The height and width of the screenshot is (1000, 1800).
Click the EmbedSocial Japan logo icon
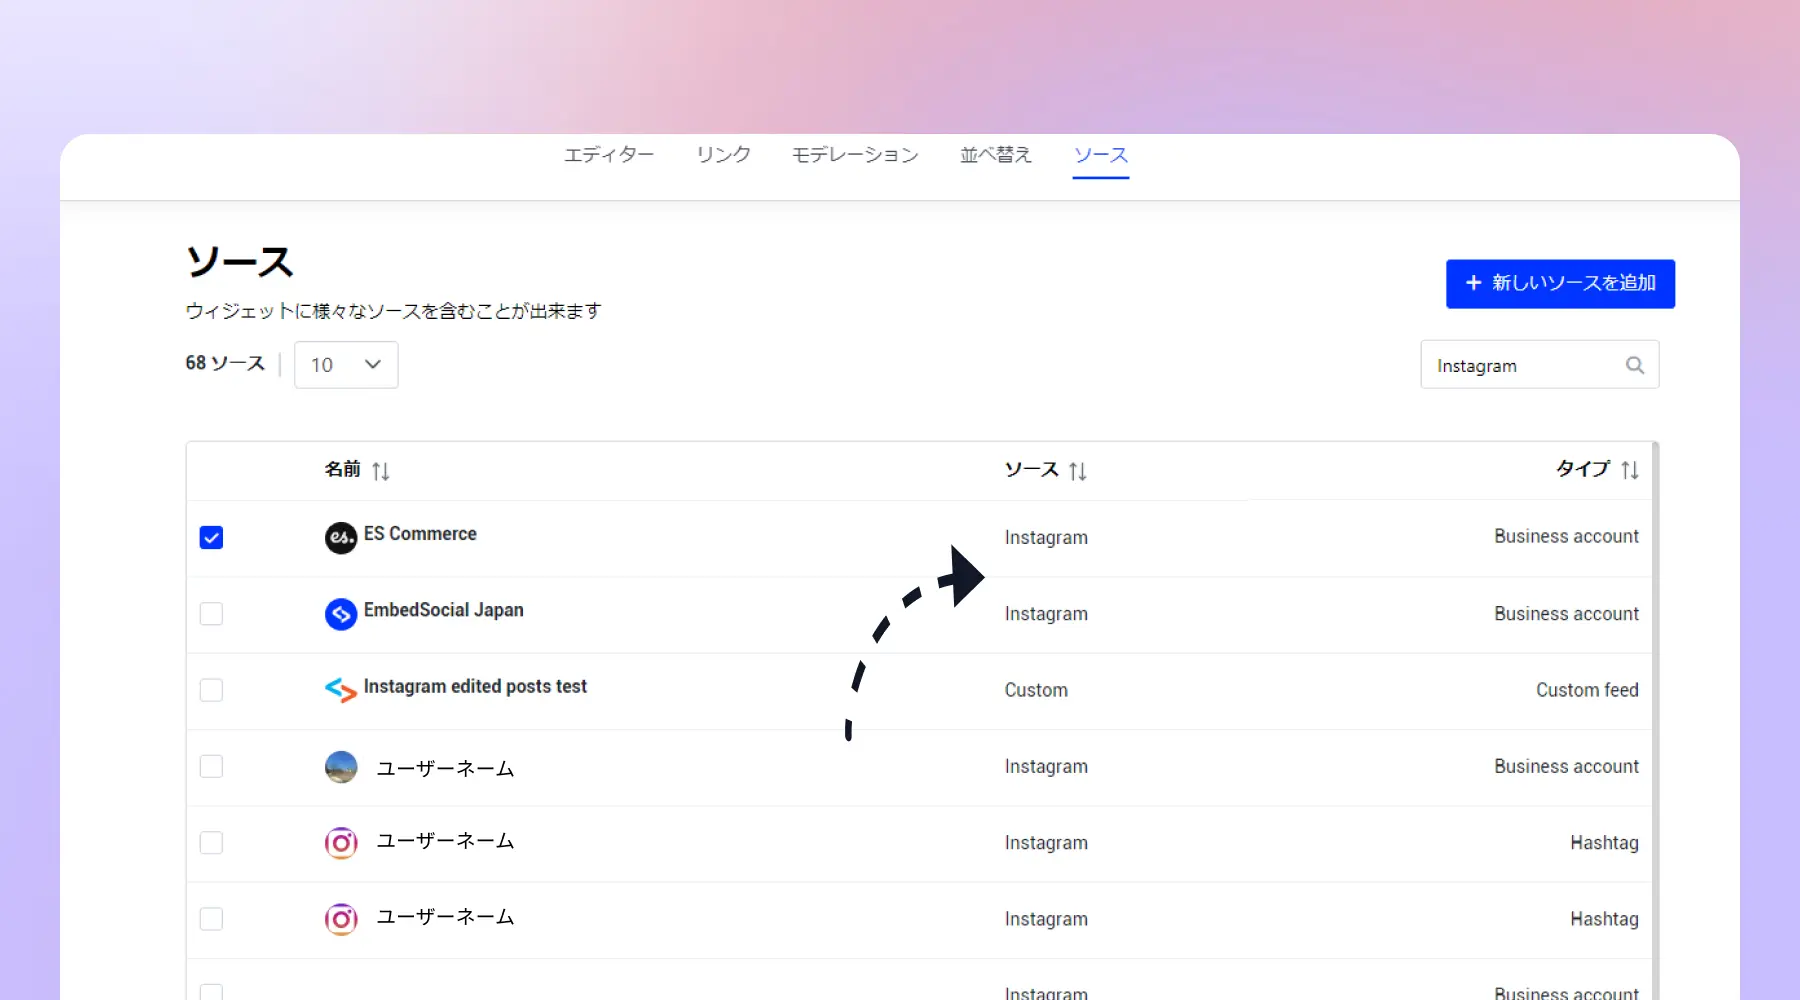(341, 614)
